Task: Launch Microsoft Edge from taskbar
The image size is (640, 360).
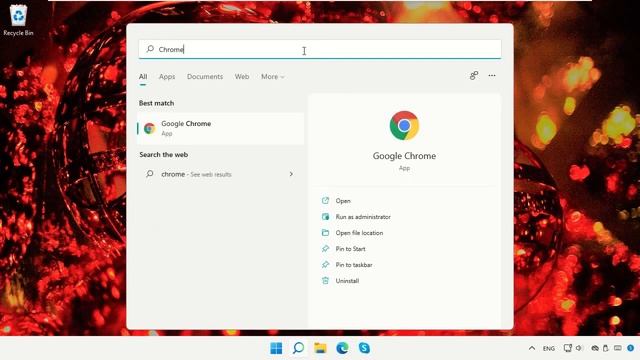Action: tap(342, 348)
